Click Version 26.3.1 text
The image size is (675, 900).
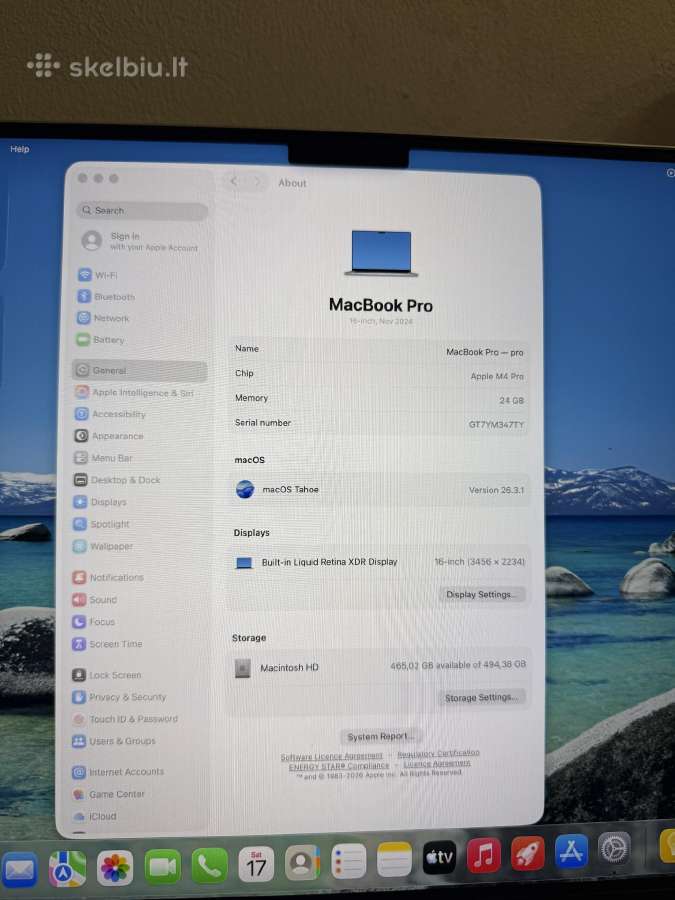(x=496, y=490)
